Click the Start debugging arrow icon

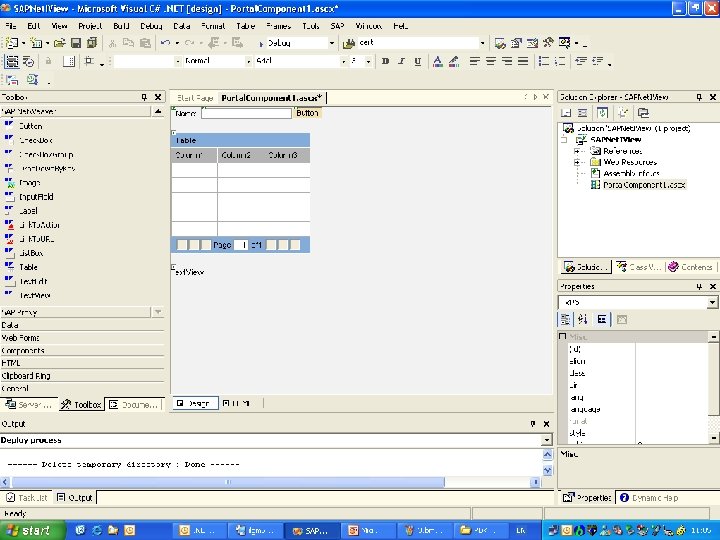(x=261, y=44)
